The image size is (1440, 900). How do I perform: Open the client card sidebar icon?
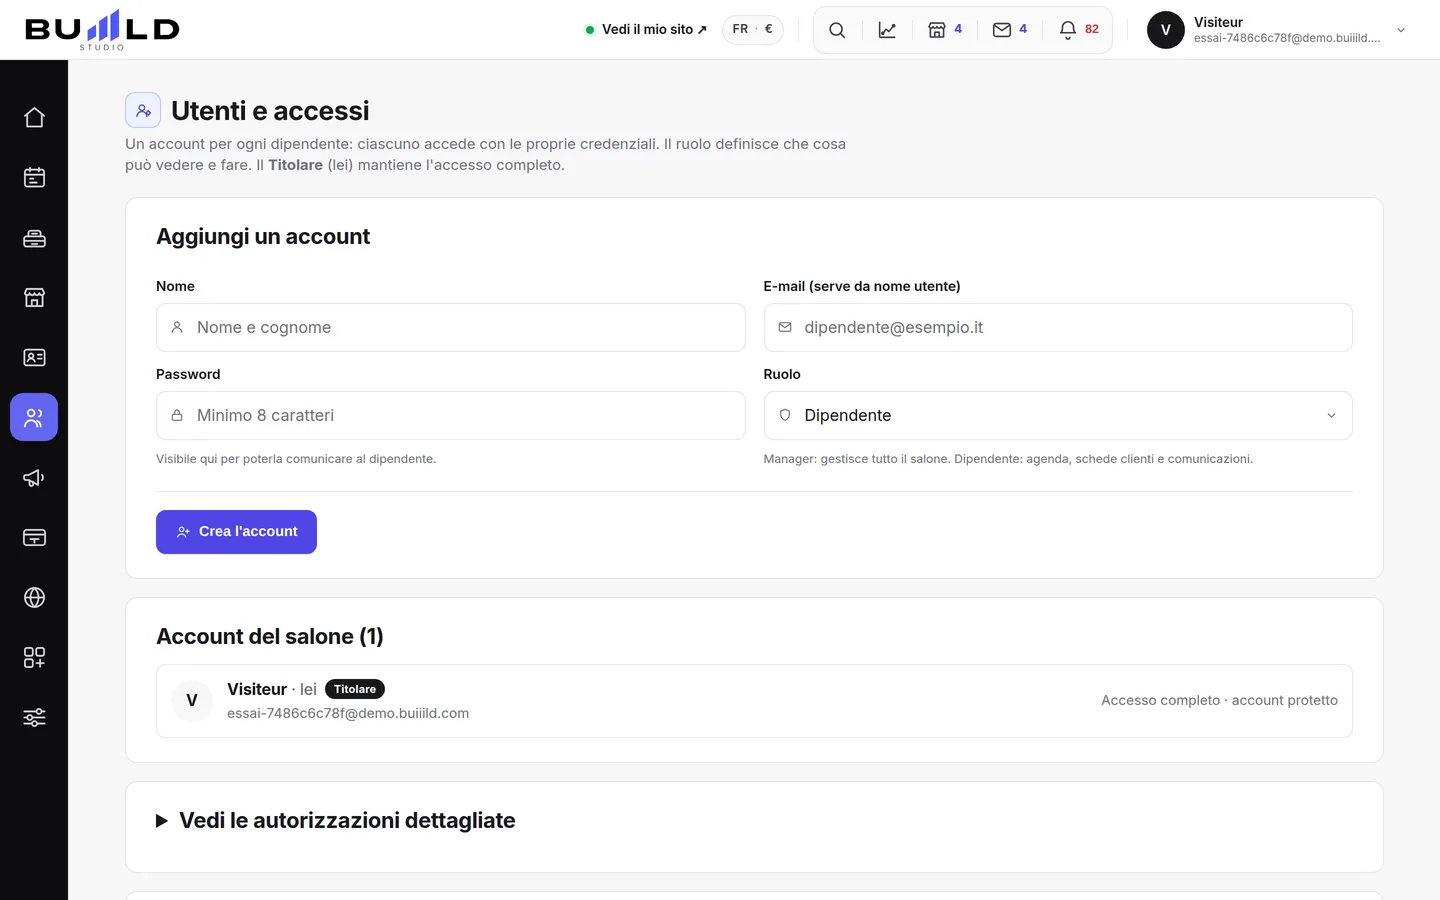(34, 357)
